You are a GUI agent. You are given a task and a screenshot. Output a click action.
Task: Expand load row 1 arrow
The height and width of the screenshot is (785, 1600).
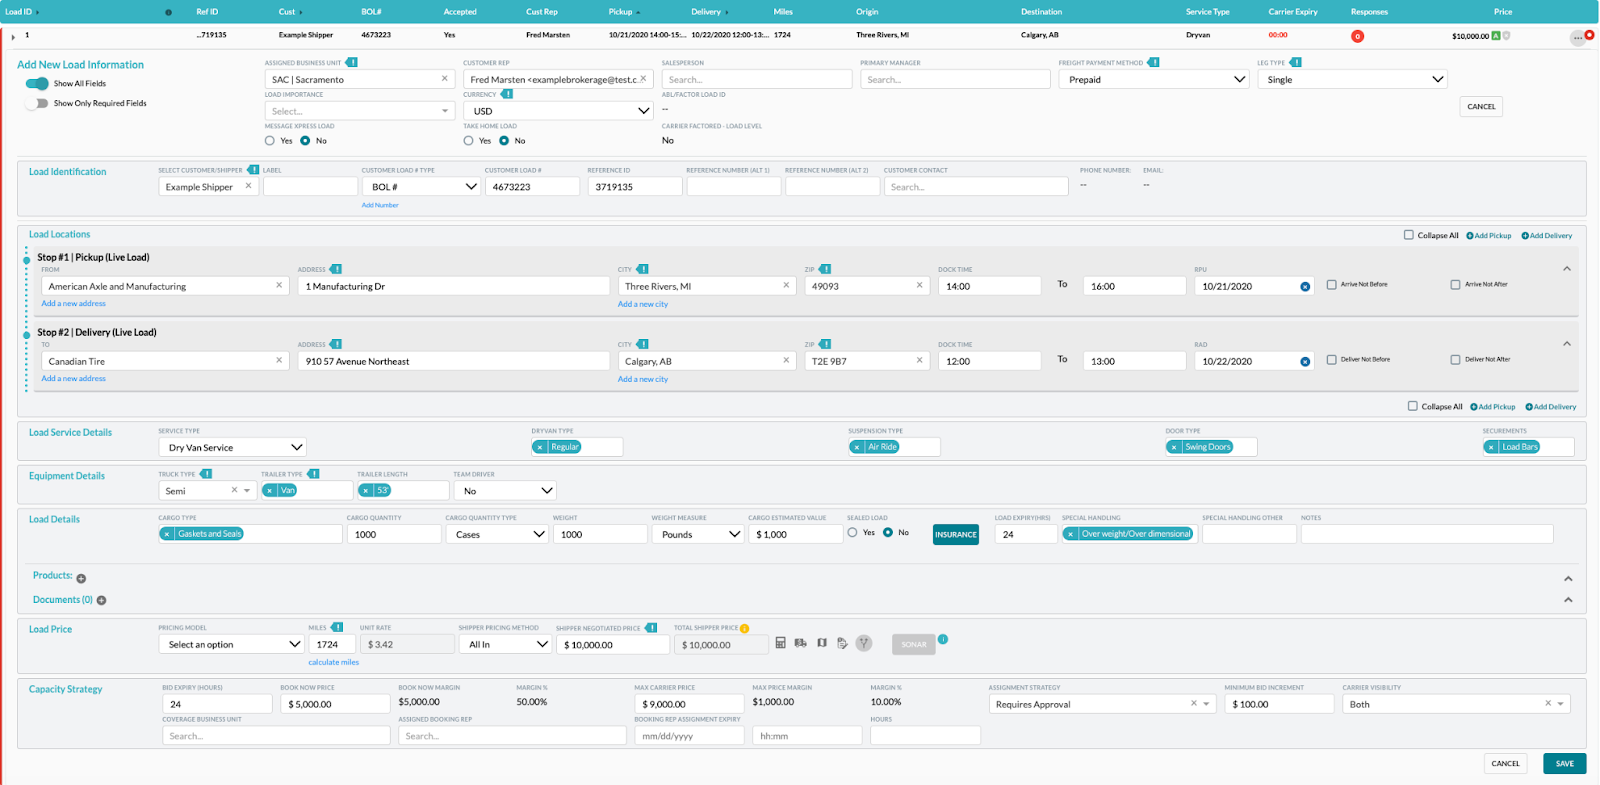[13, 37]
